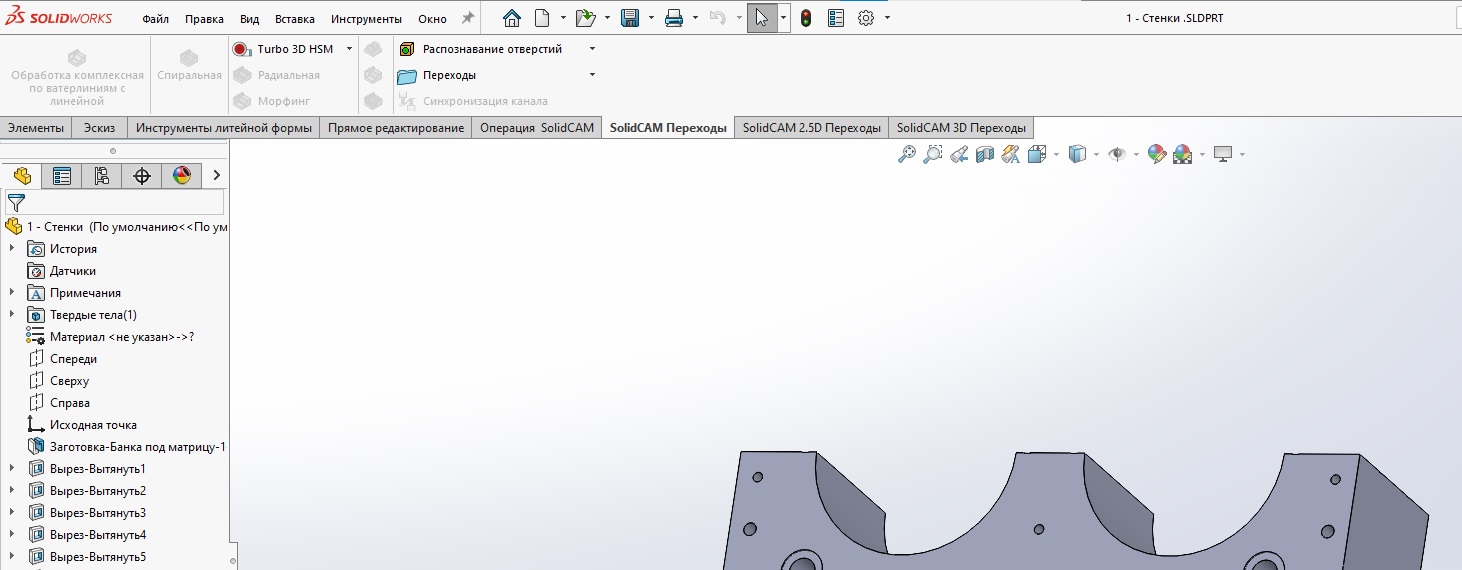
Task: Create a new document with New icon
Action: tap(542, 18)
